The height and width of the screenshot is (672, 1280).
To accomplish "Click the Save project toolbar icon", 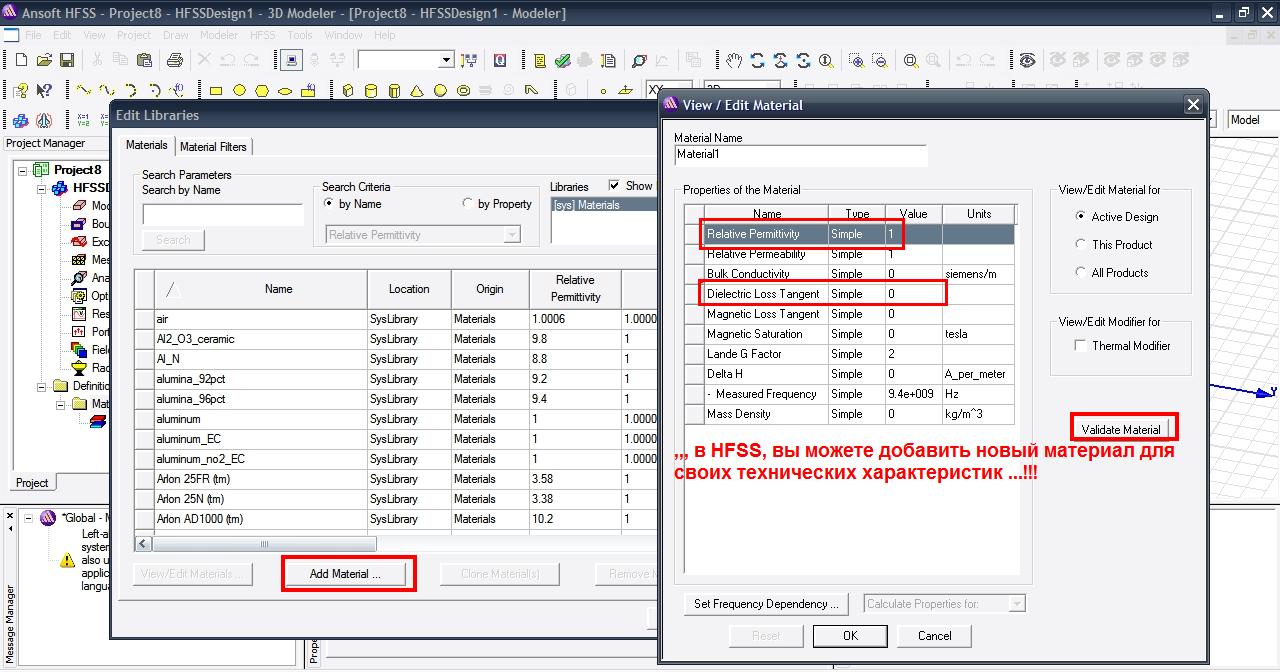I will (x=67, y=61).
